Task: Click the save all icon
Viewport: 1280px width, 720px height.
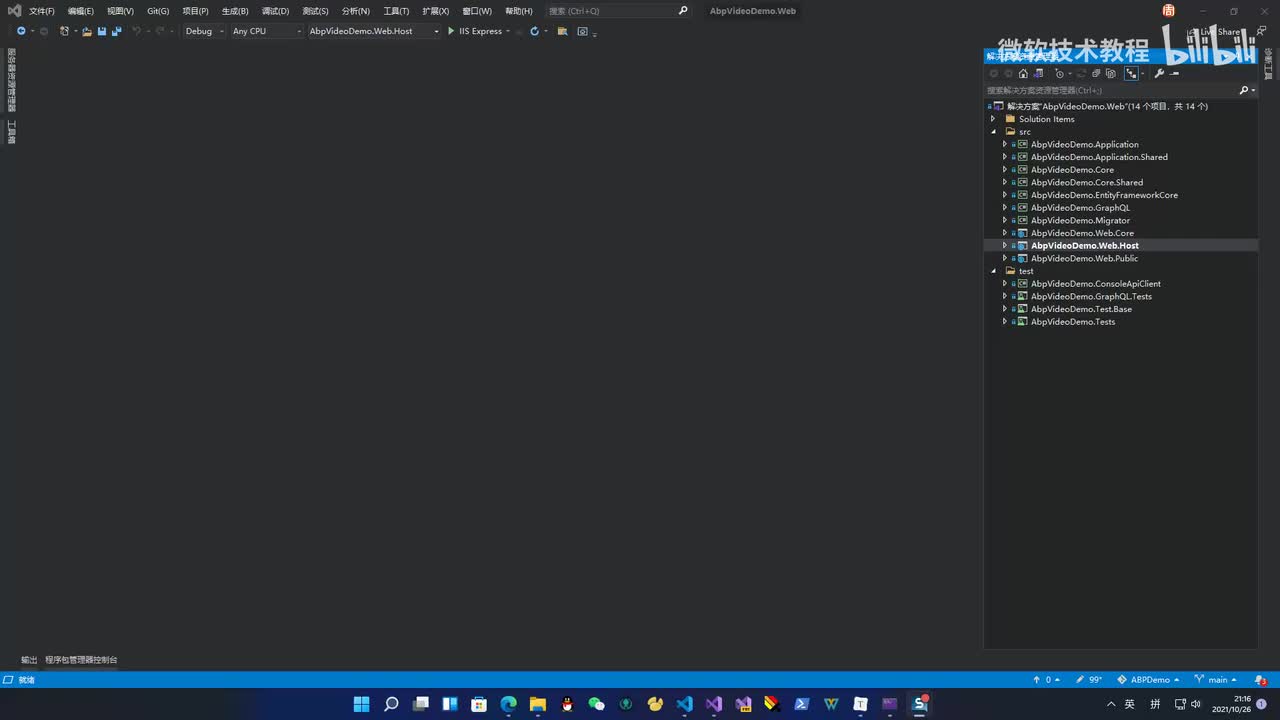Action: [x=116, y=31]
